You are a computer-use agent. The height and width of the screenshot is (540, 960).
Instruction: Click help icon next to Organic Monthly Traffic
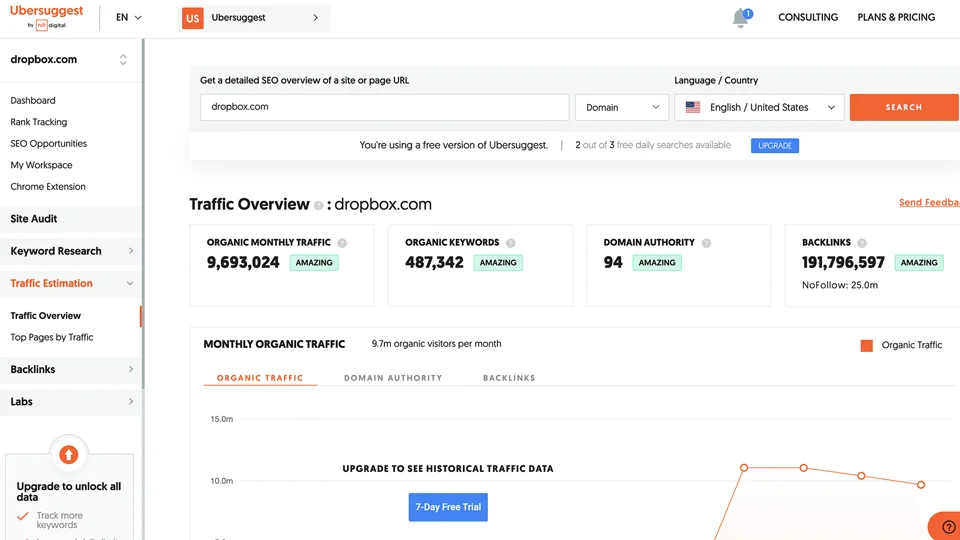tap(342, 243)
